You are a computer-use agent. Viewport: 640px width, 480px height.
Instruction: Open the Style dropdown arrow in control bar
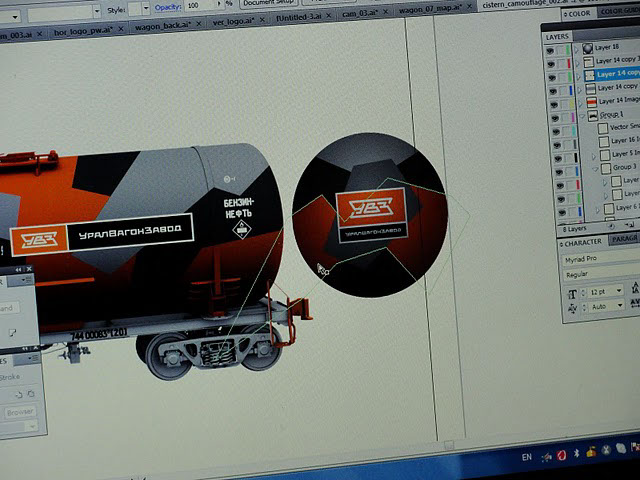click(146, 9)
